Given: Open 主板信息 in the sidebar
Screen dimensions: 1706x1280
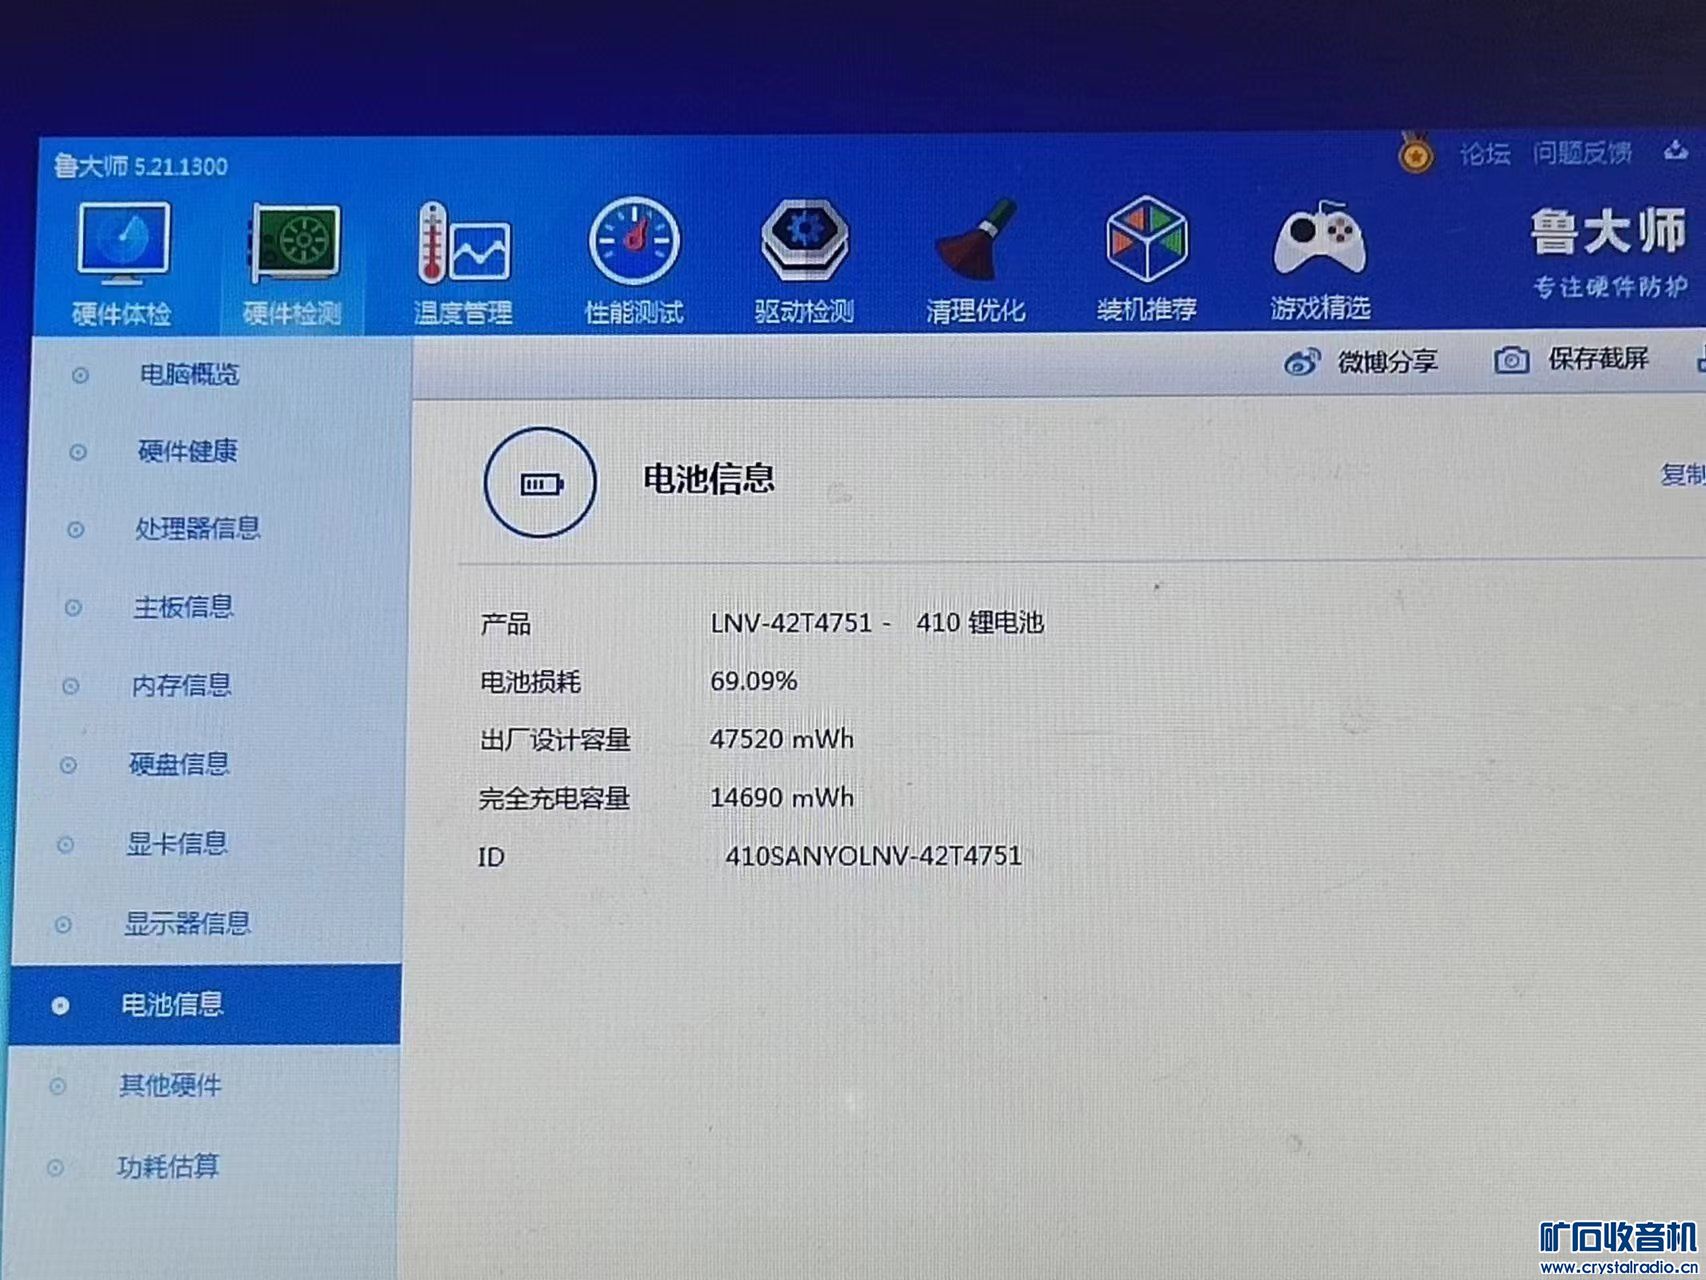Looking at the screenshot, I should click(x=183, y=607).
